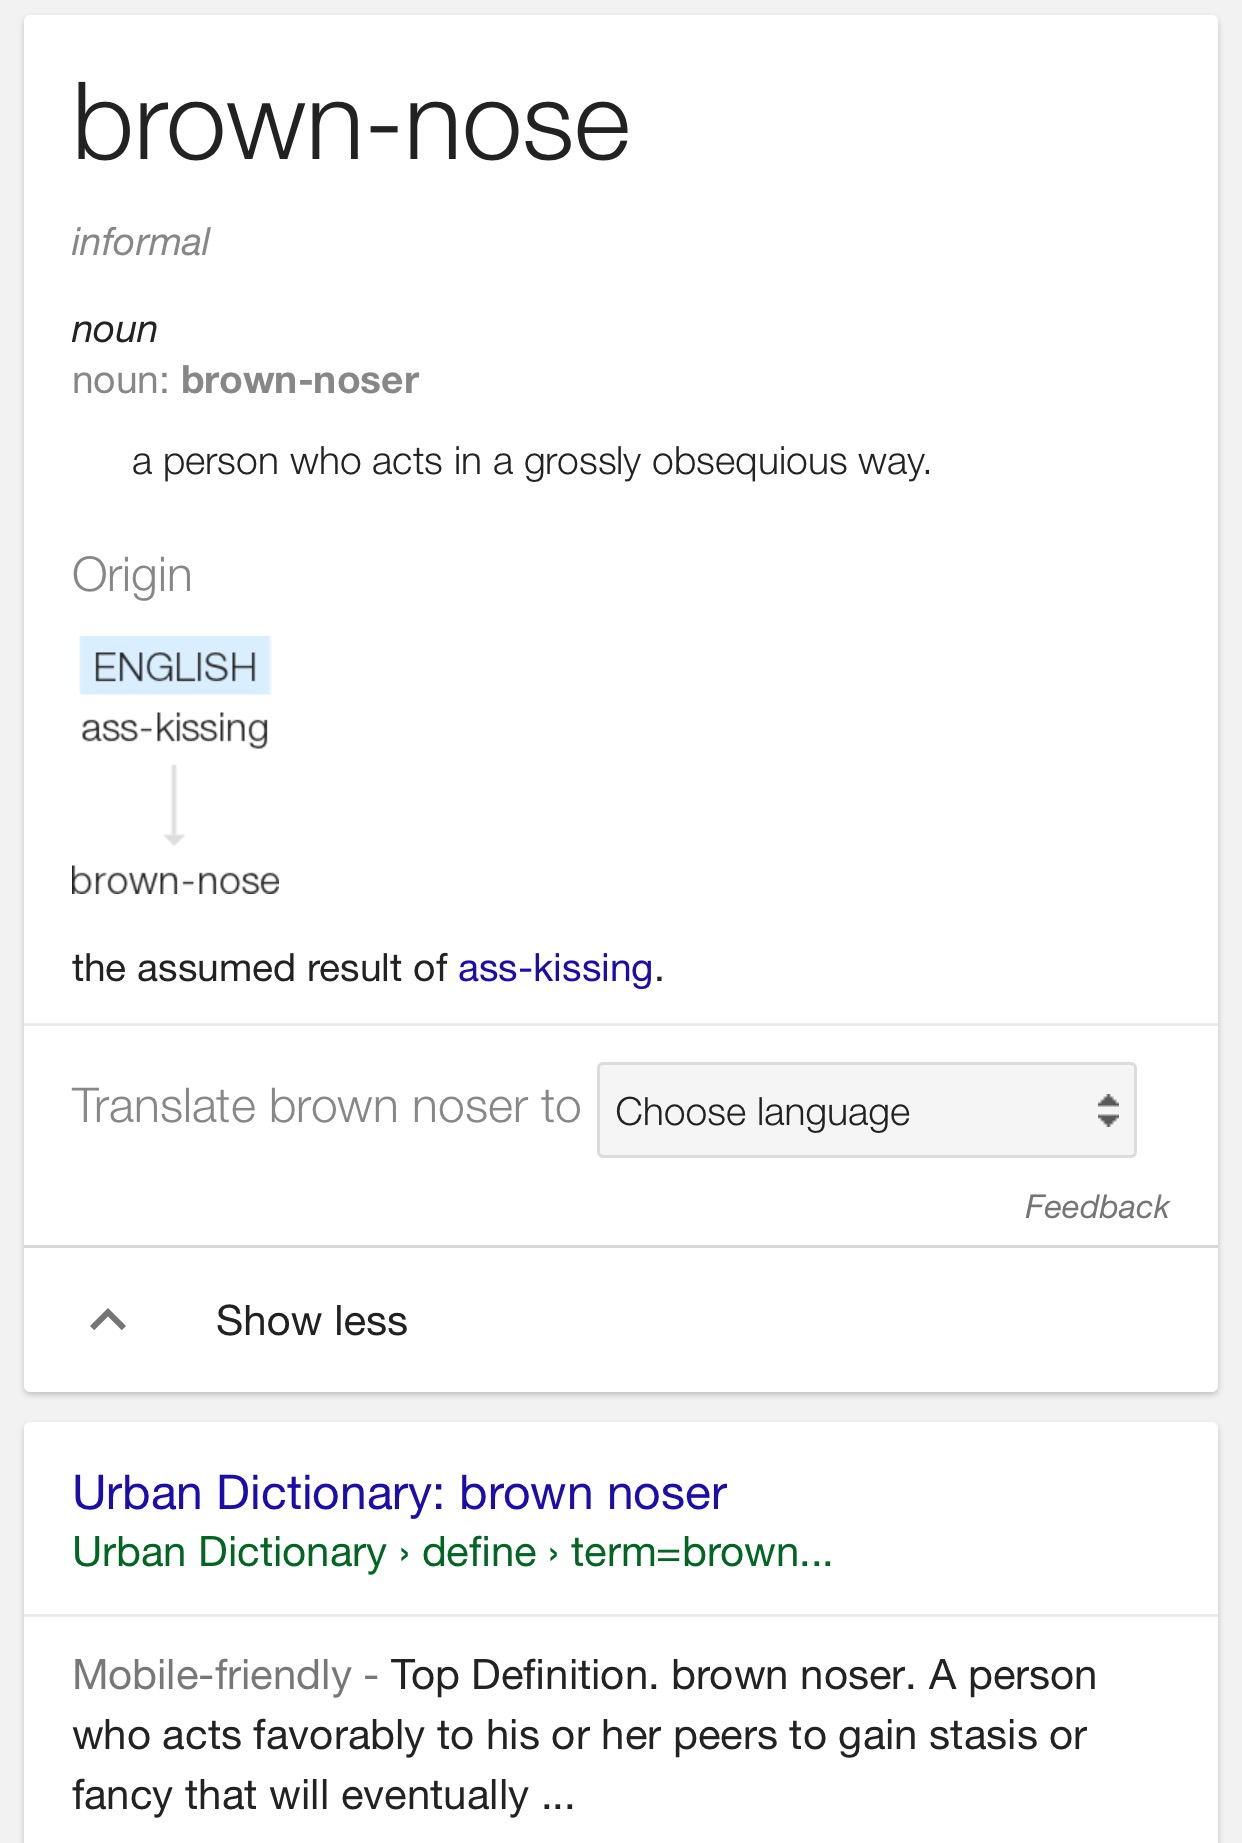
Task: Click the Translate brown noser to label
Action: tap(326, 1107)
